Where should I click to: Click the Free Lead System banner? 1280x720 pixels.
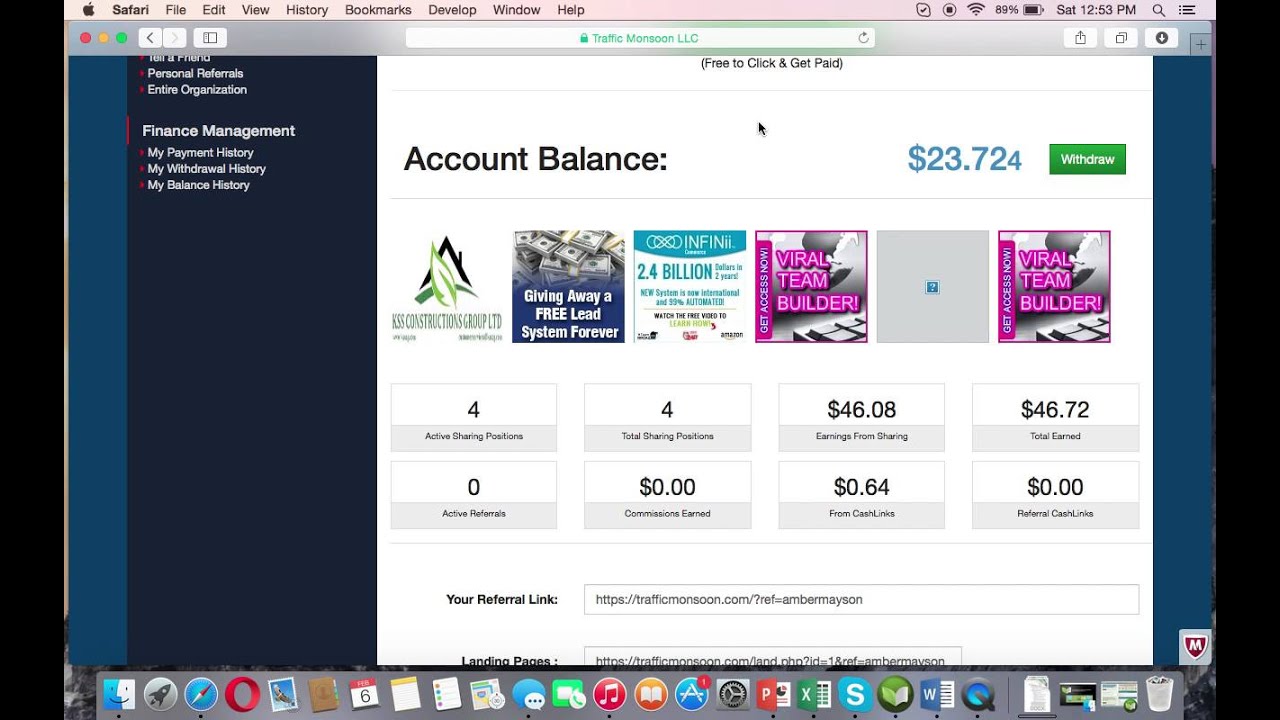pyautogui.click(x=569, y=287)
